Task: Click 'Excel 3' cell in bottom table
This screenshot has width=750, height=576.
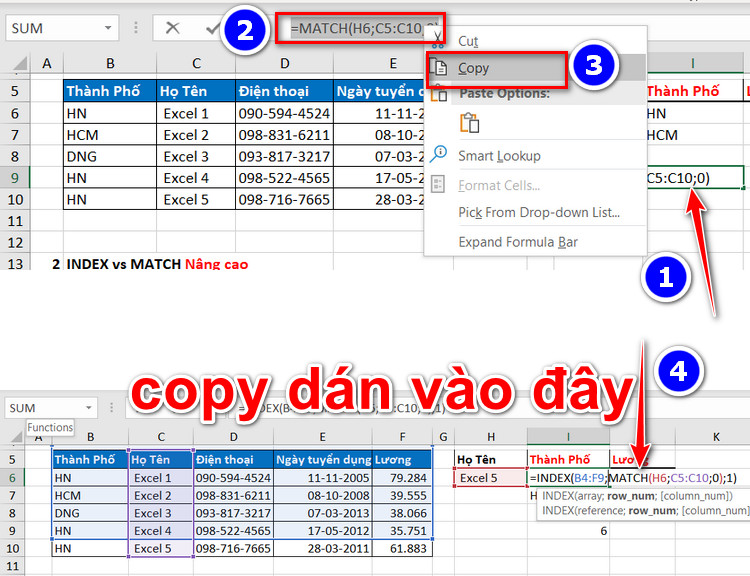Action: pyautogui.click(x=161, y=513)
